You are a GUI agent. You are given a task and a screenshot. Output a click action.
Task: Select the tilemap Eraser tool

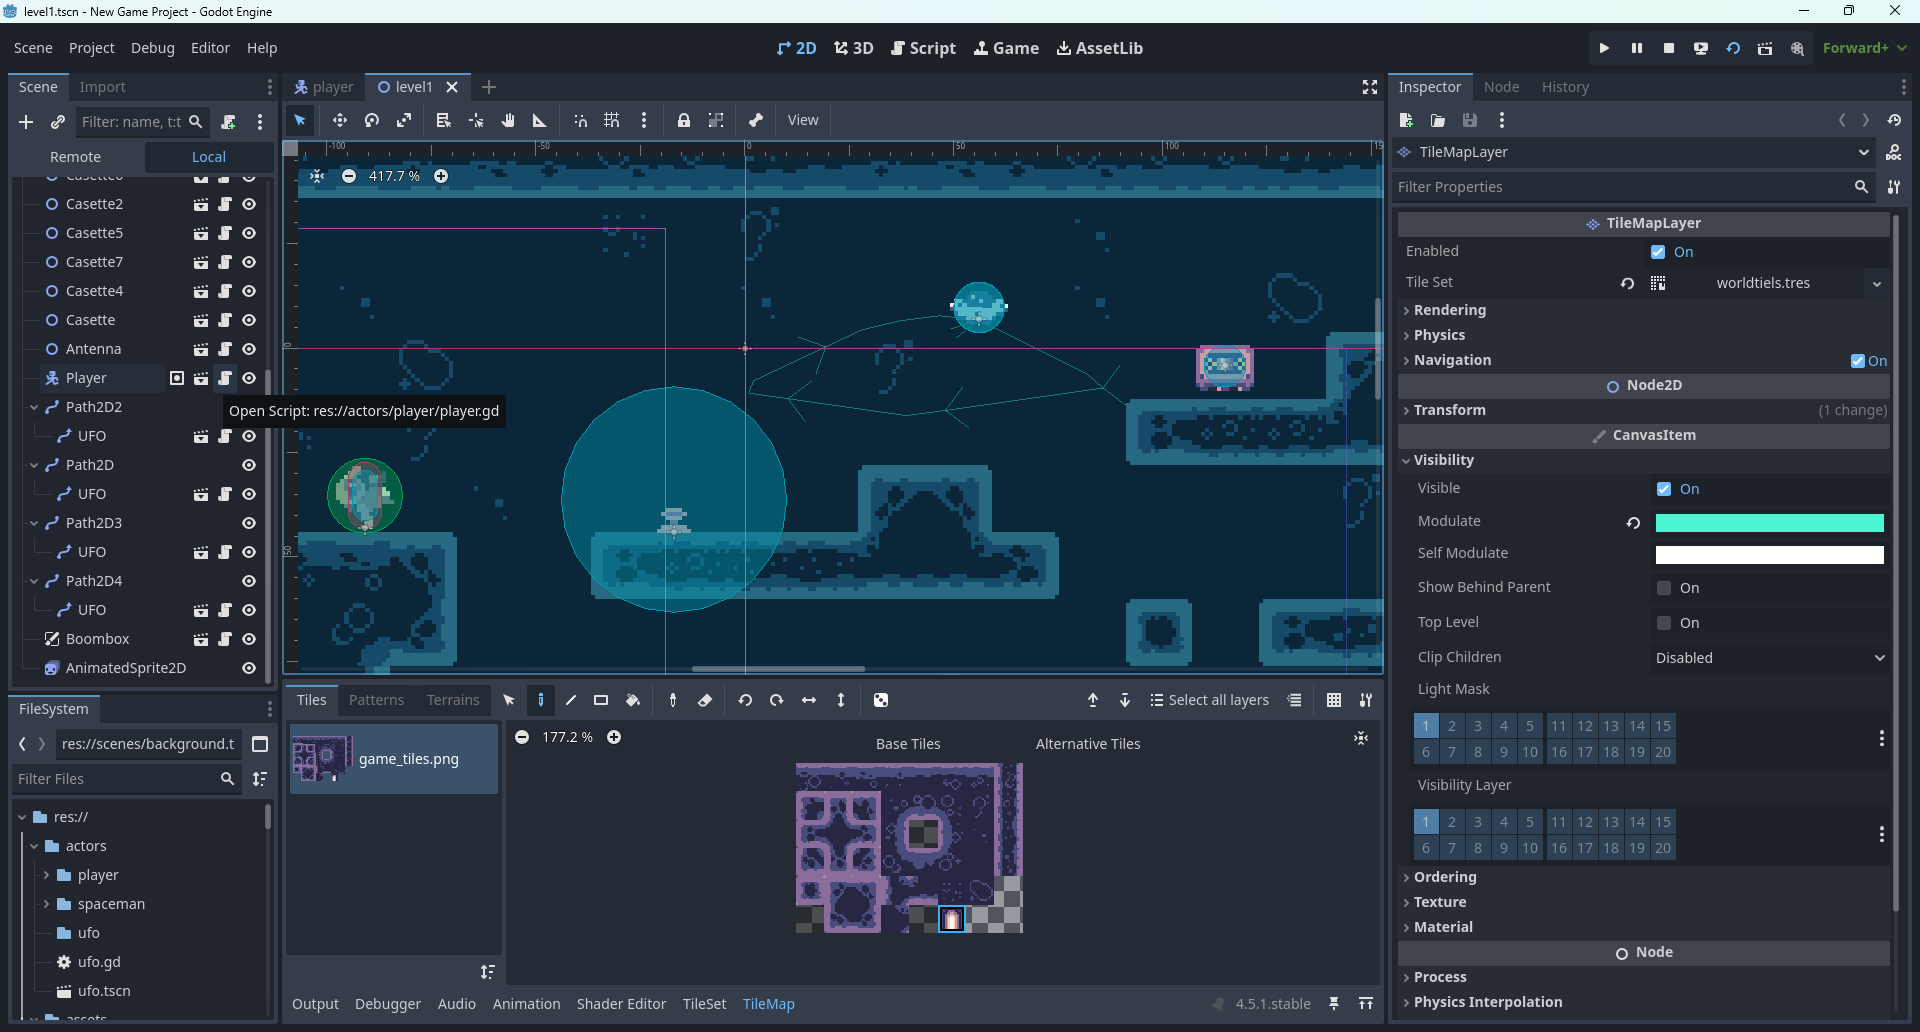(x=705, y=700)
